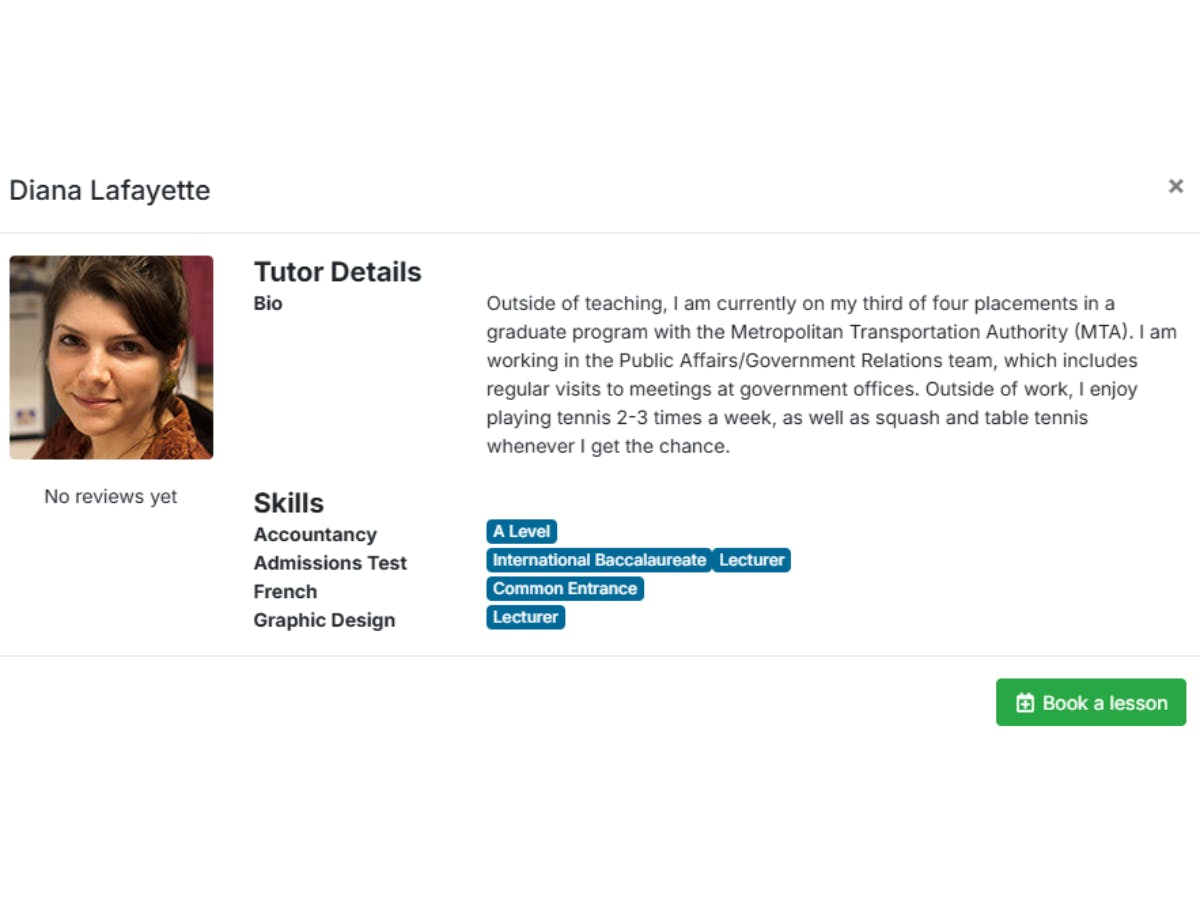Viewport: 1200px width, 900px height.
Task: Click the calendar-plus icon on Book a lesson
Action: (1025, 703)
